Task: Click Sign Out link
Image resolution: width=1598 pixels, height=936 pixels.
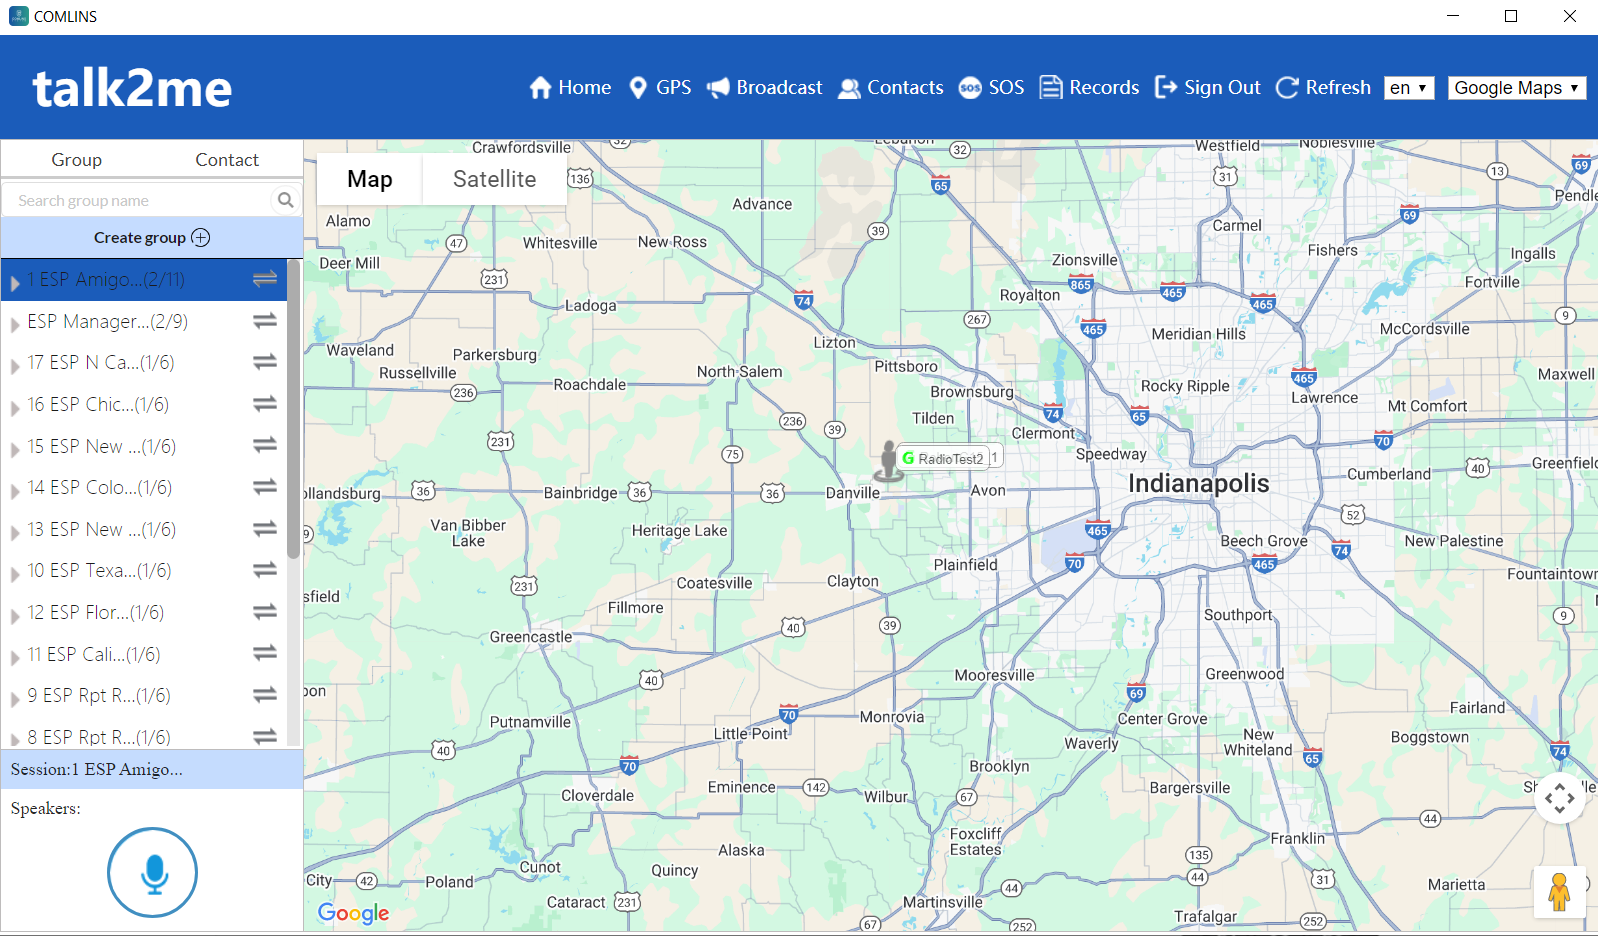Action: click(x=1207, y=88)
